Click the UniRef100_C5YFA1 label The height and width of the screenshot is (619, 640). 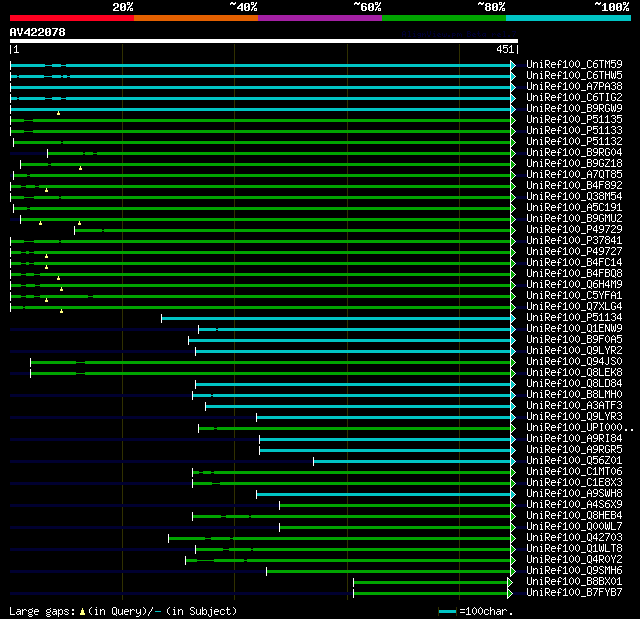coord(574,296)
